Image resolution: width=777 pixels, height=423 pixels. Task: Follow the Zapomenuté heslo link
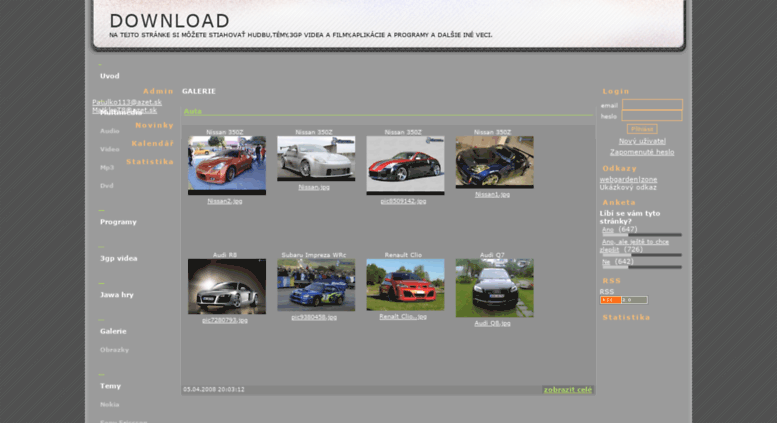click(x=642, y=152)
